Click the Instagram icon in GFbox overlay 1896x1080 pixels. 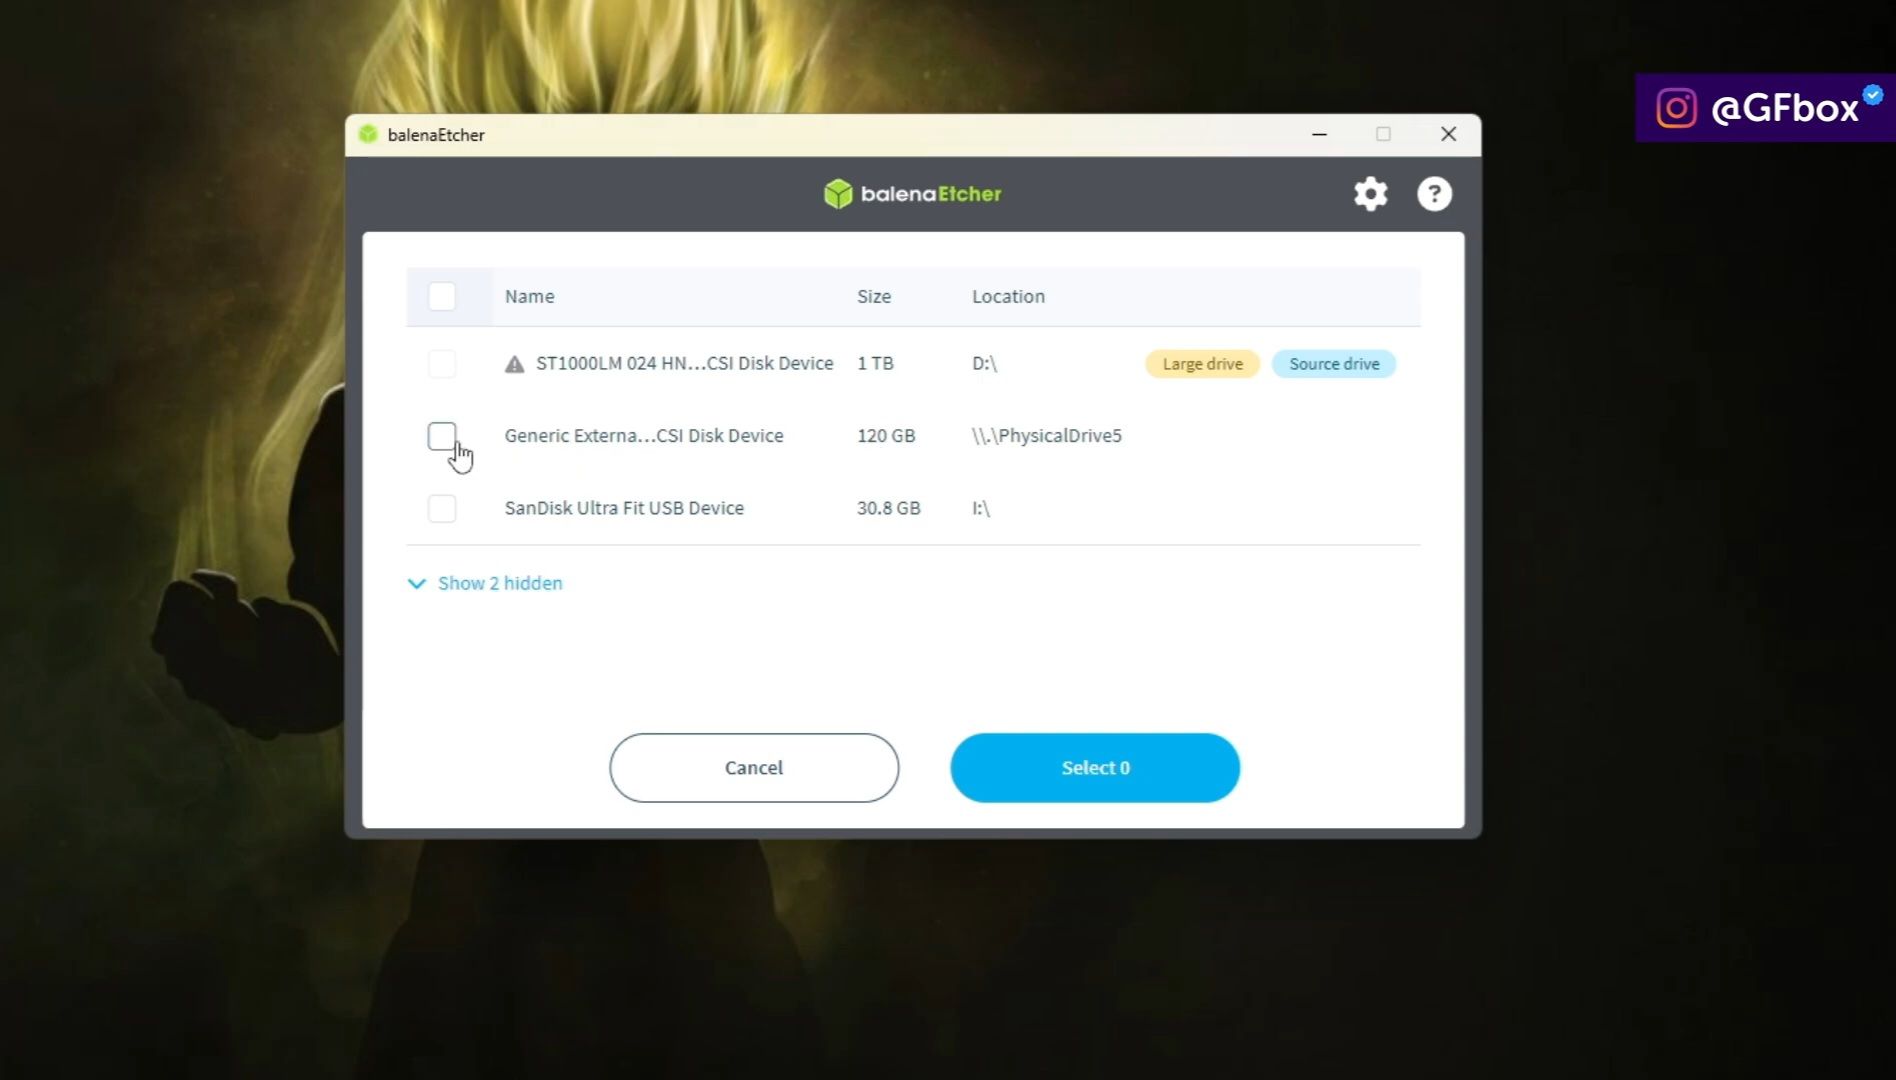(1676, 106)
